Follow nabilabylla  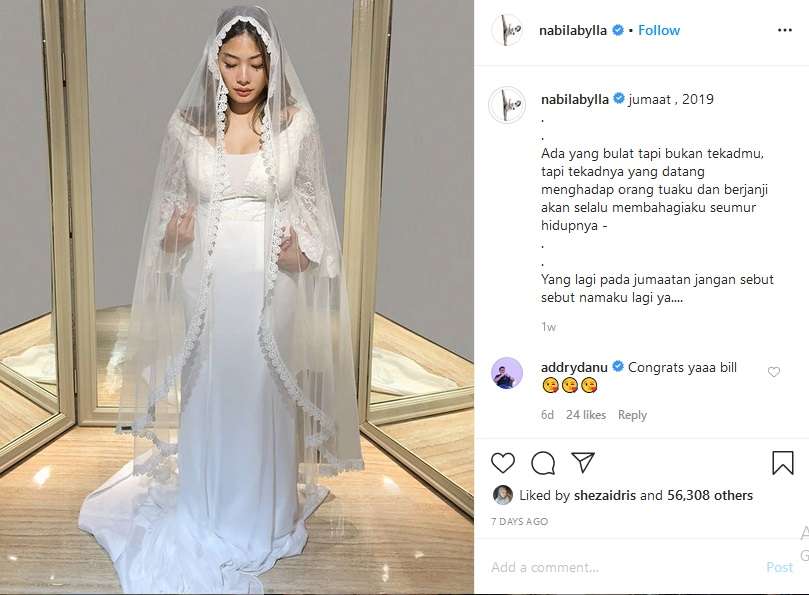(x=659, y=30)
